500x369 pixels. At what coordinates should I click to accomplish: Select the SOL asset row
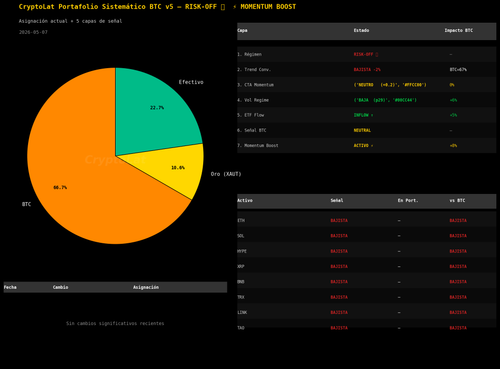[367, 236]
